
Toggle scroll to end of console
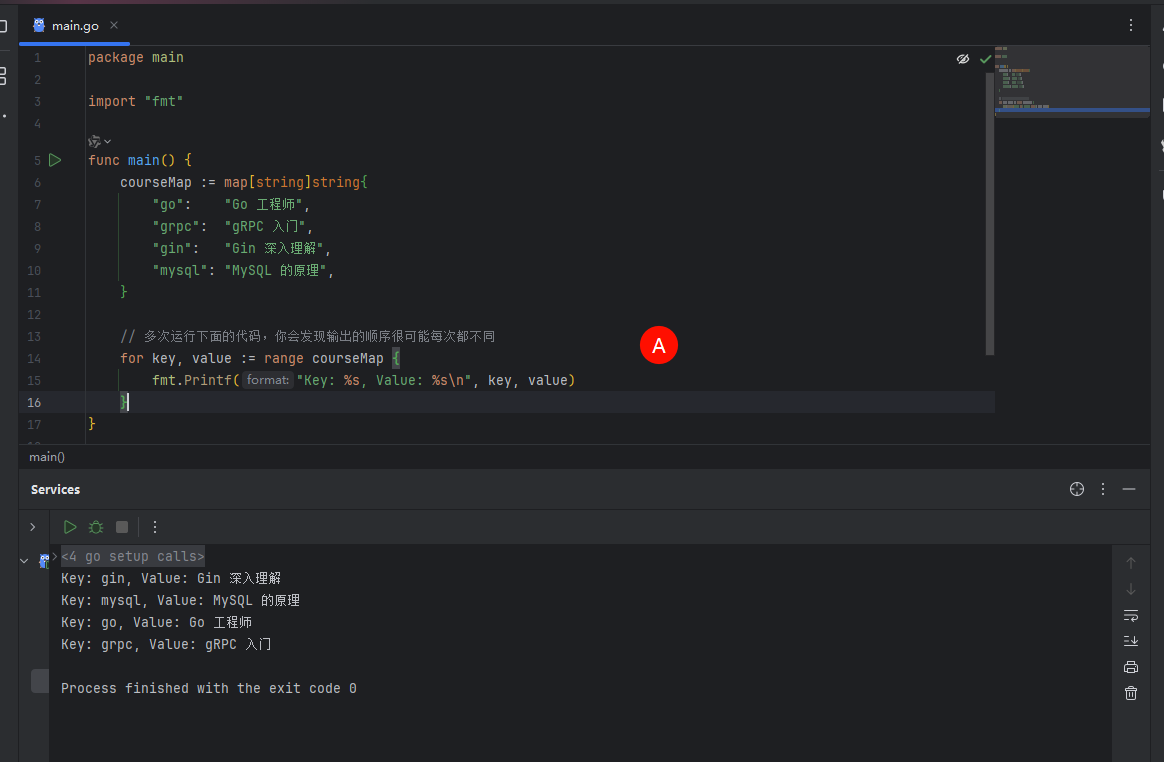pyautogui.click(x=1131, y=641)
